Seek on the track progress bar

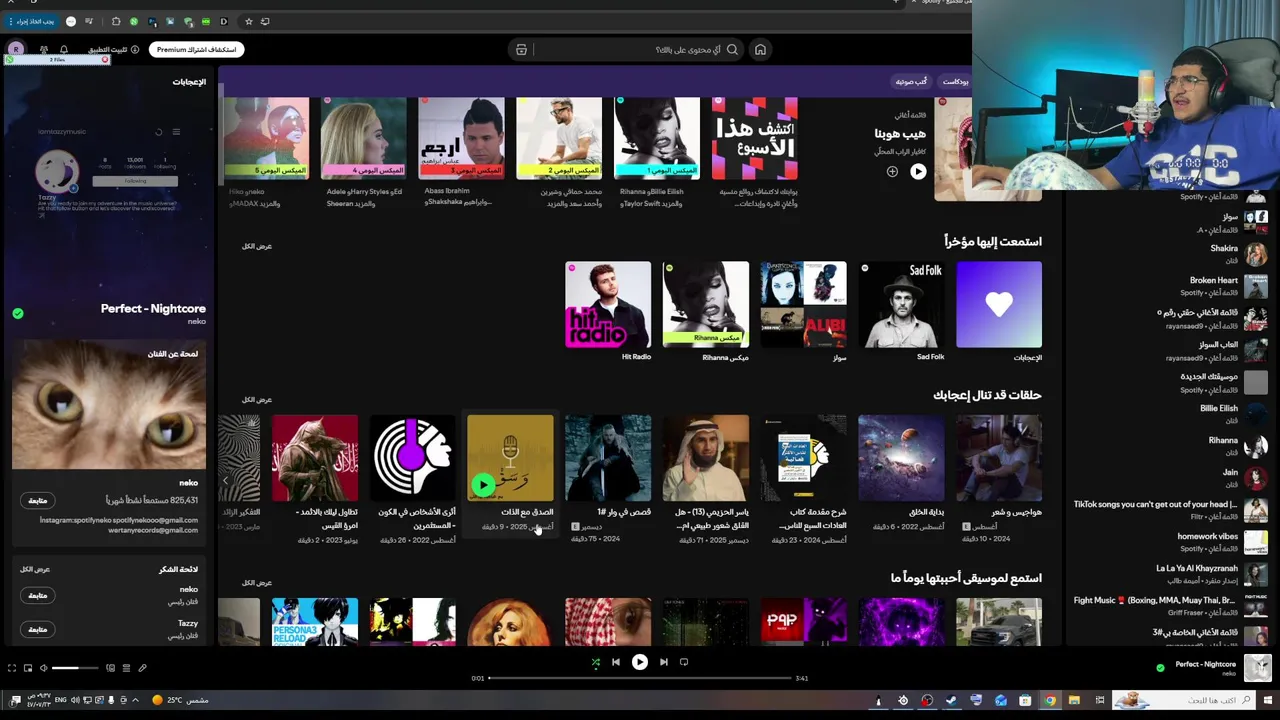pyautogui.click(x=639, y=678)
